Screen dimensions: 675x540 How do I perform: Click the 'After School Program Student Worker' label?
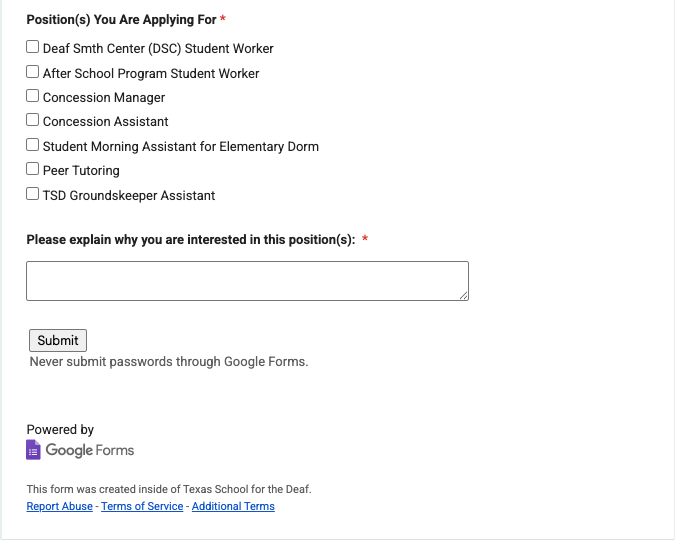[x=151, y=74]
